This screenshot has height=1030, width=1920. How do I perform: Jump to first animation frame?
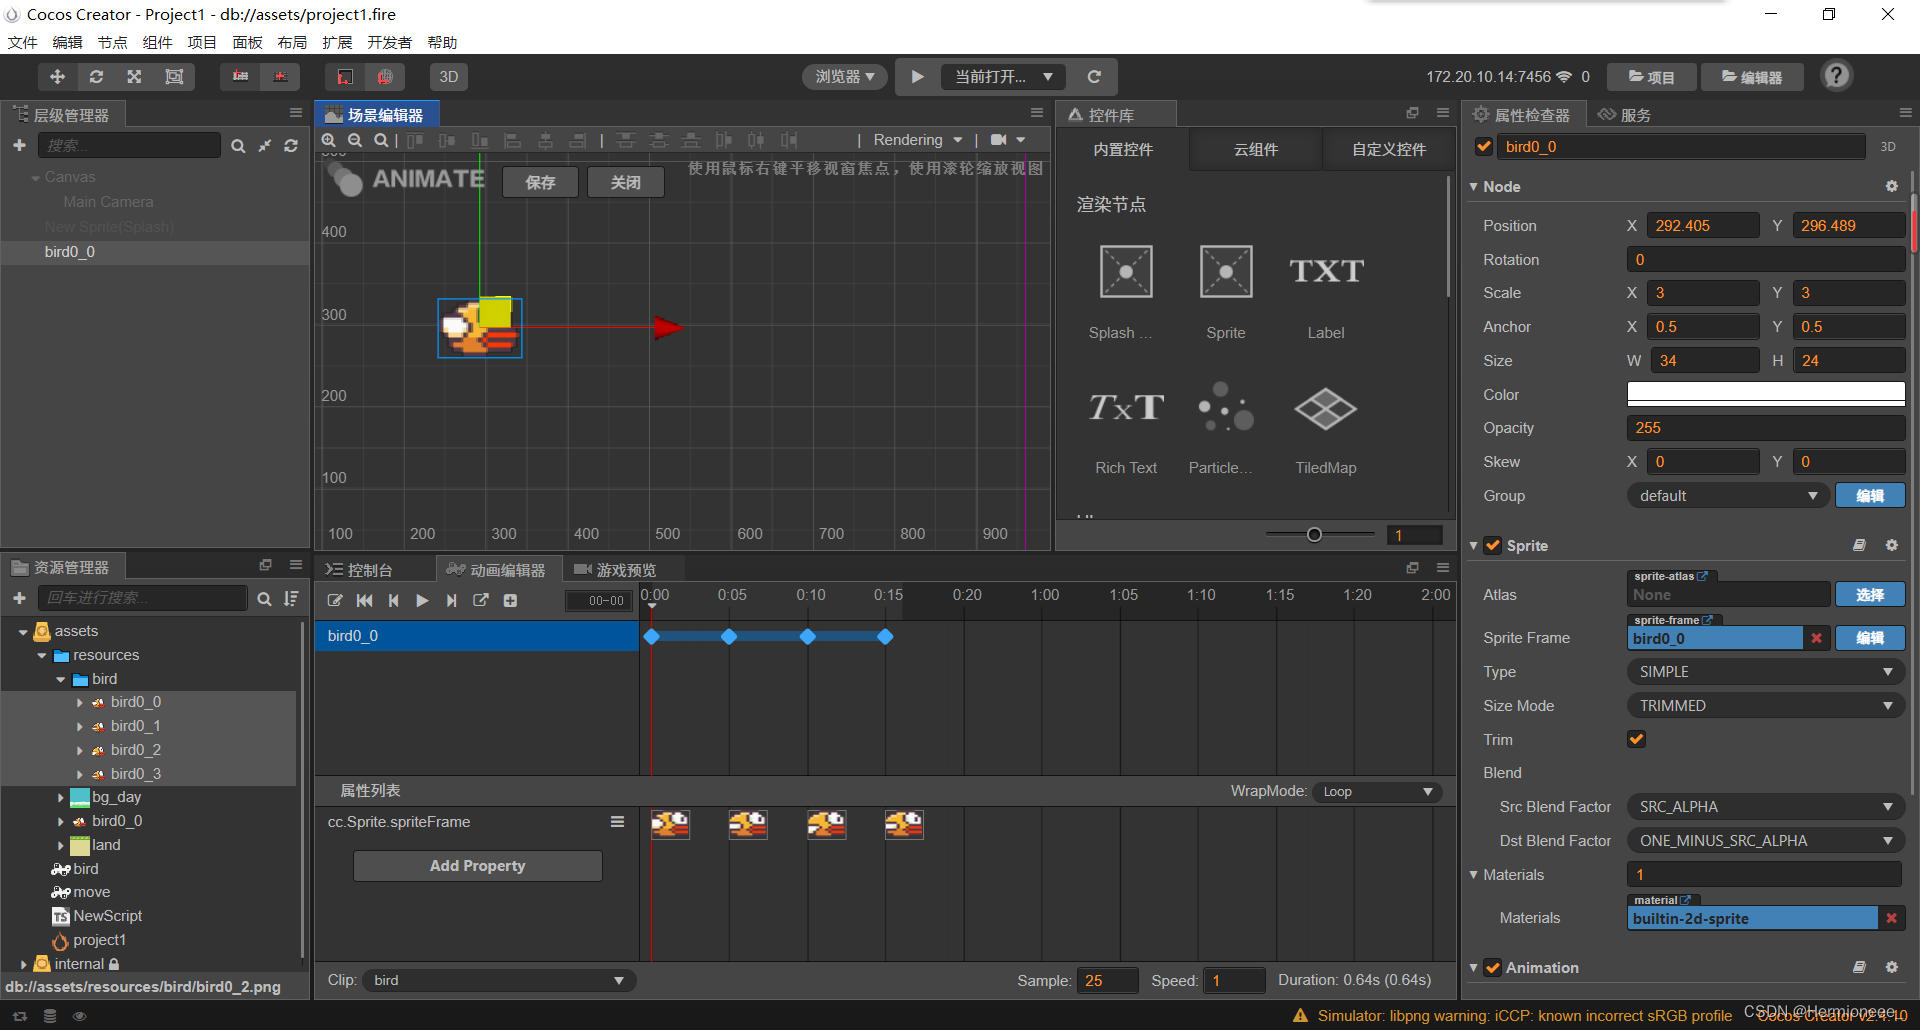tap(365, 601)
